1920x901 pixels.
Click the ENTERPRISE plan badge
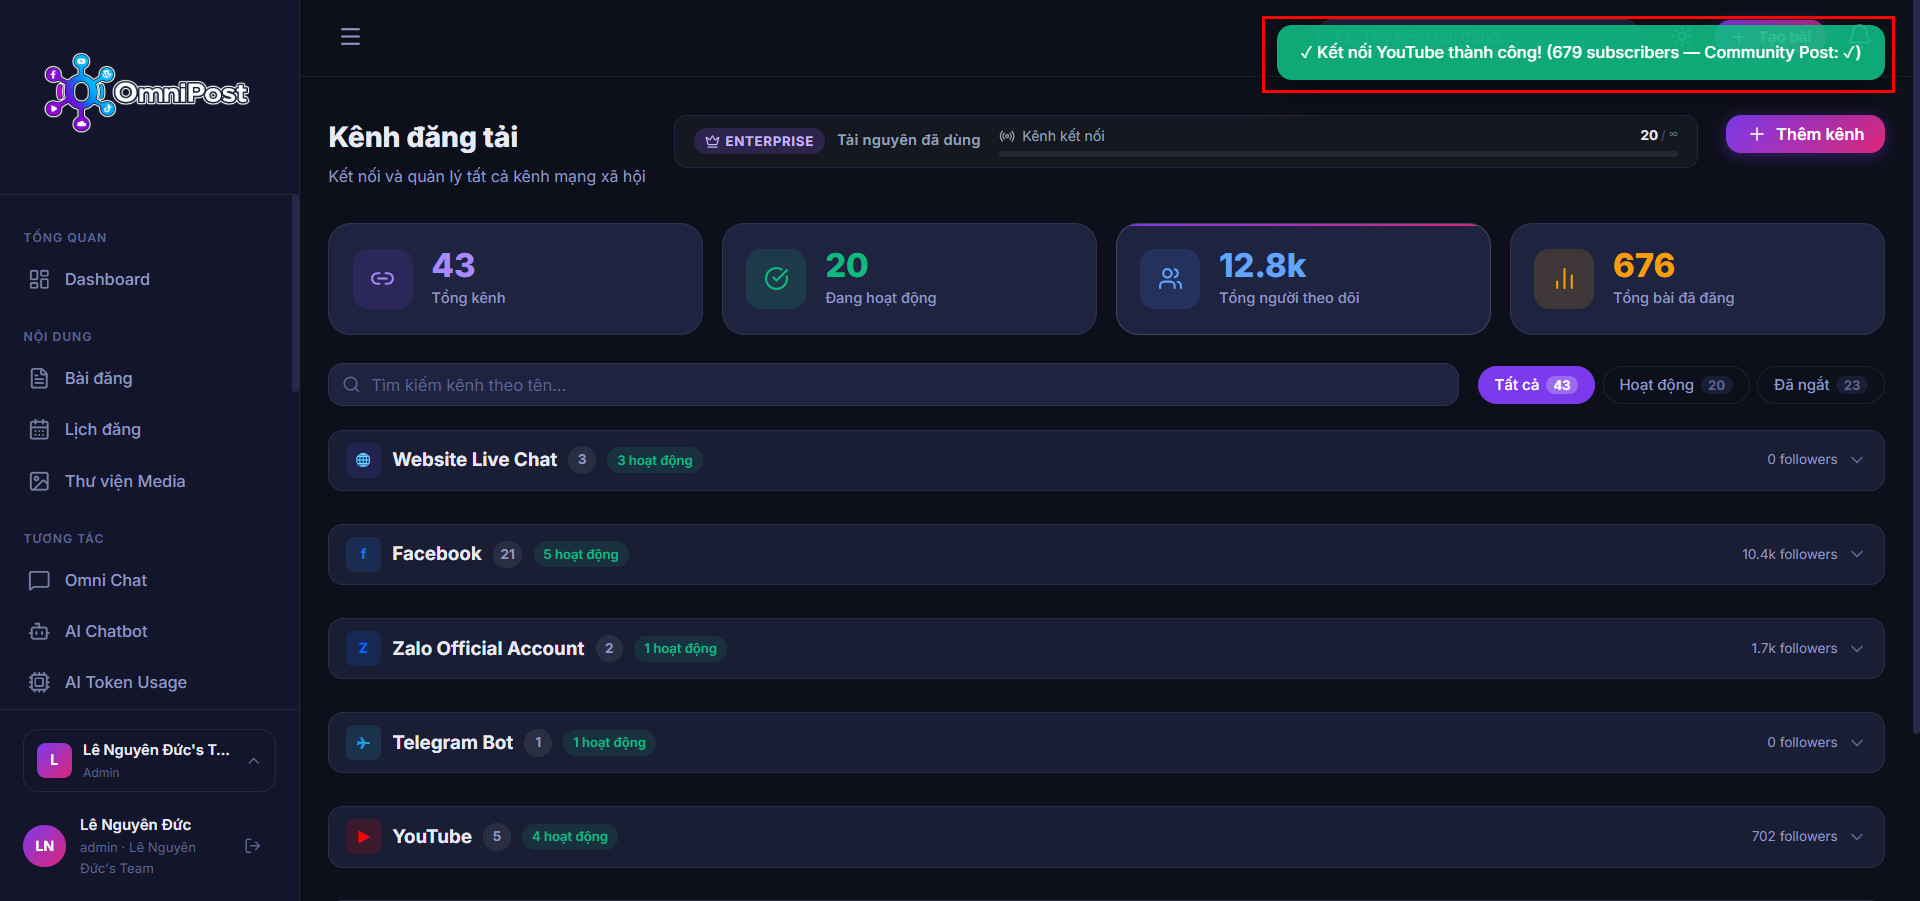click(760, 141)
